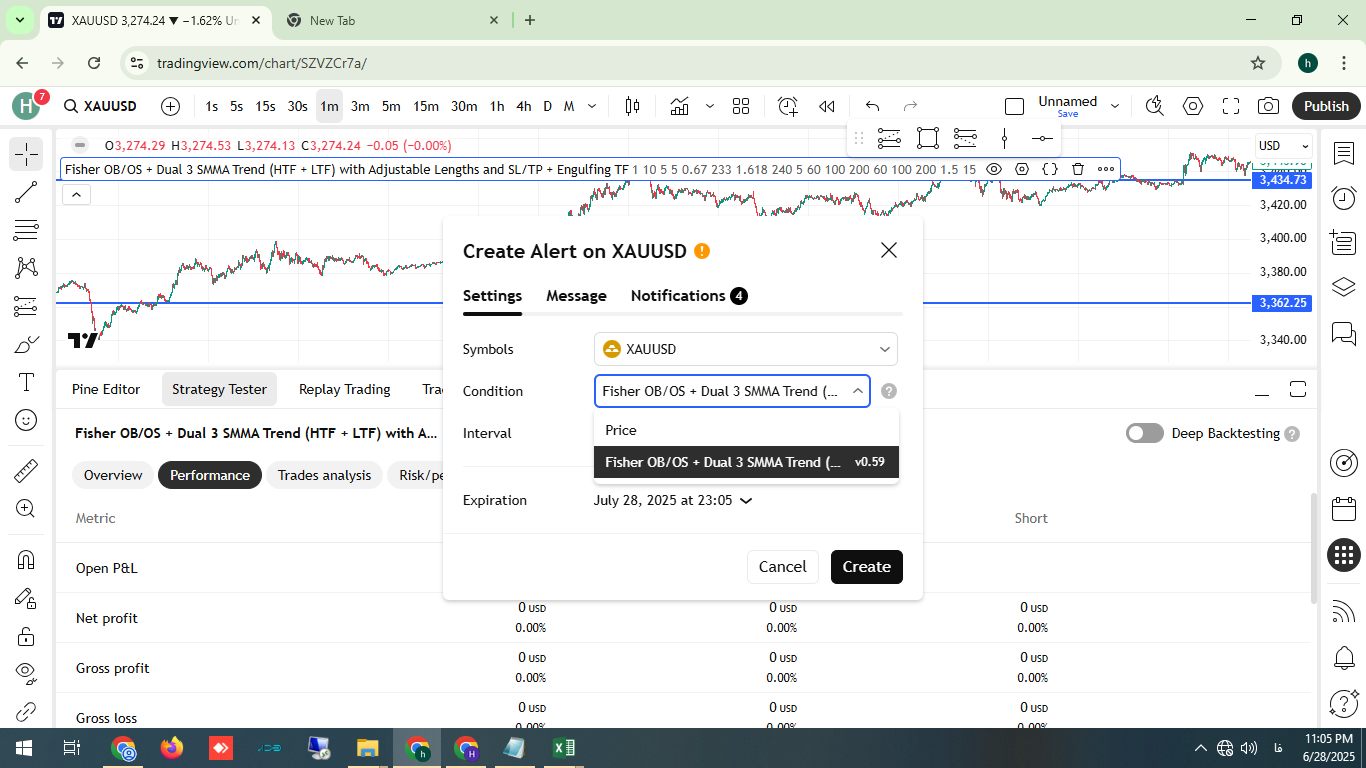Viewport: 1366px width, 768px height.
Task: Select the Trend line drawing tool
Action: (26, 192)
